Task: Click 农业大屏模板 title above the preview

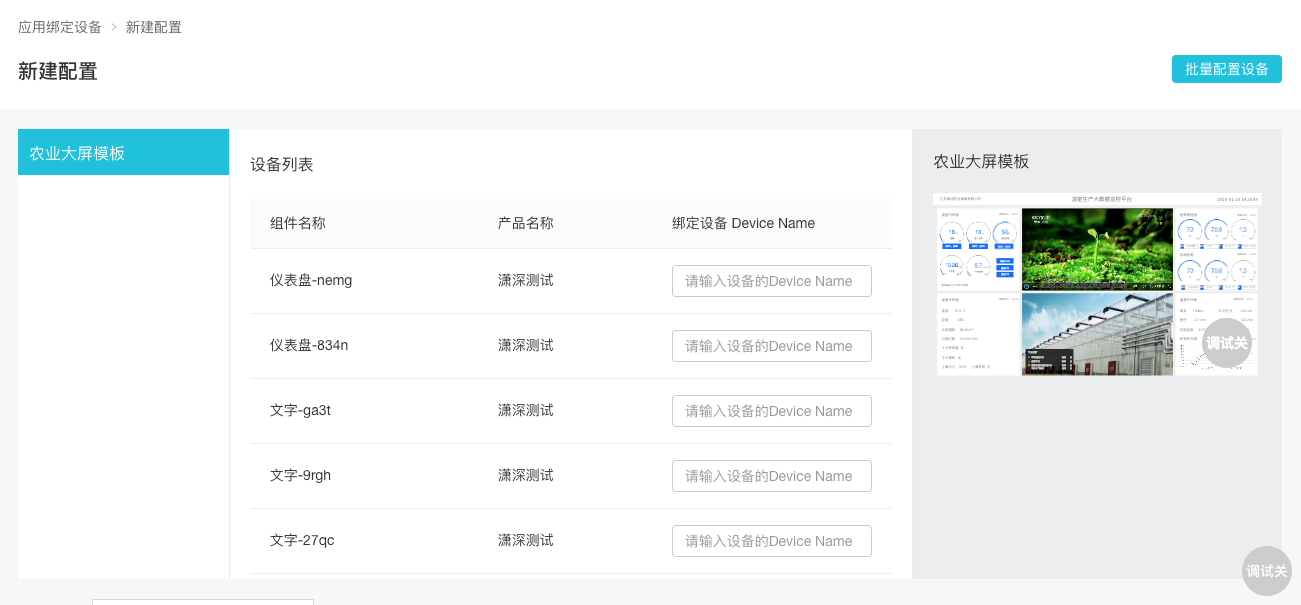Action: click(x=981, y=161)
